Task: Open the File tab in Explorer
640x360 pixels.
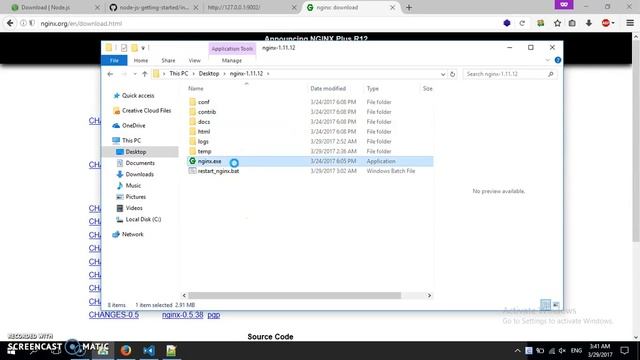Action: pos(114,60)
